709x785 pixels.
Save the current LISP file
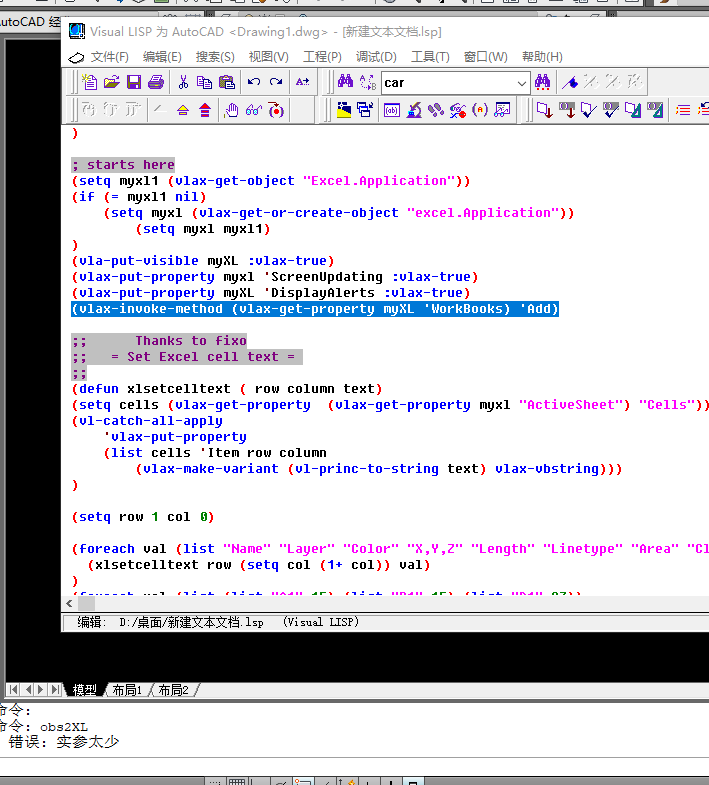click(134, 82)
